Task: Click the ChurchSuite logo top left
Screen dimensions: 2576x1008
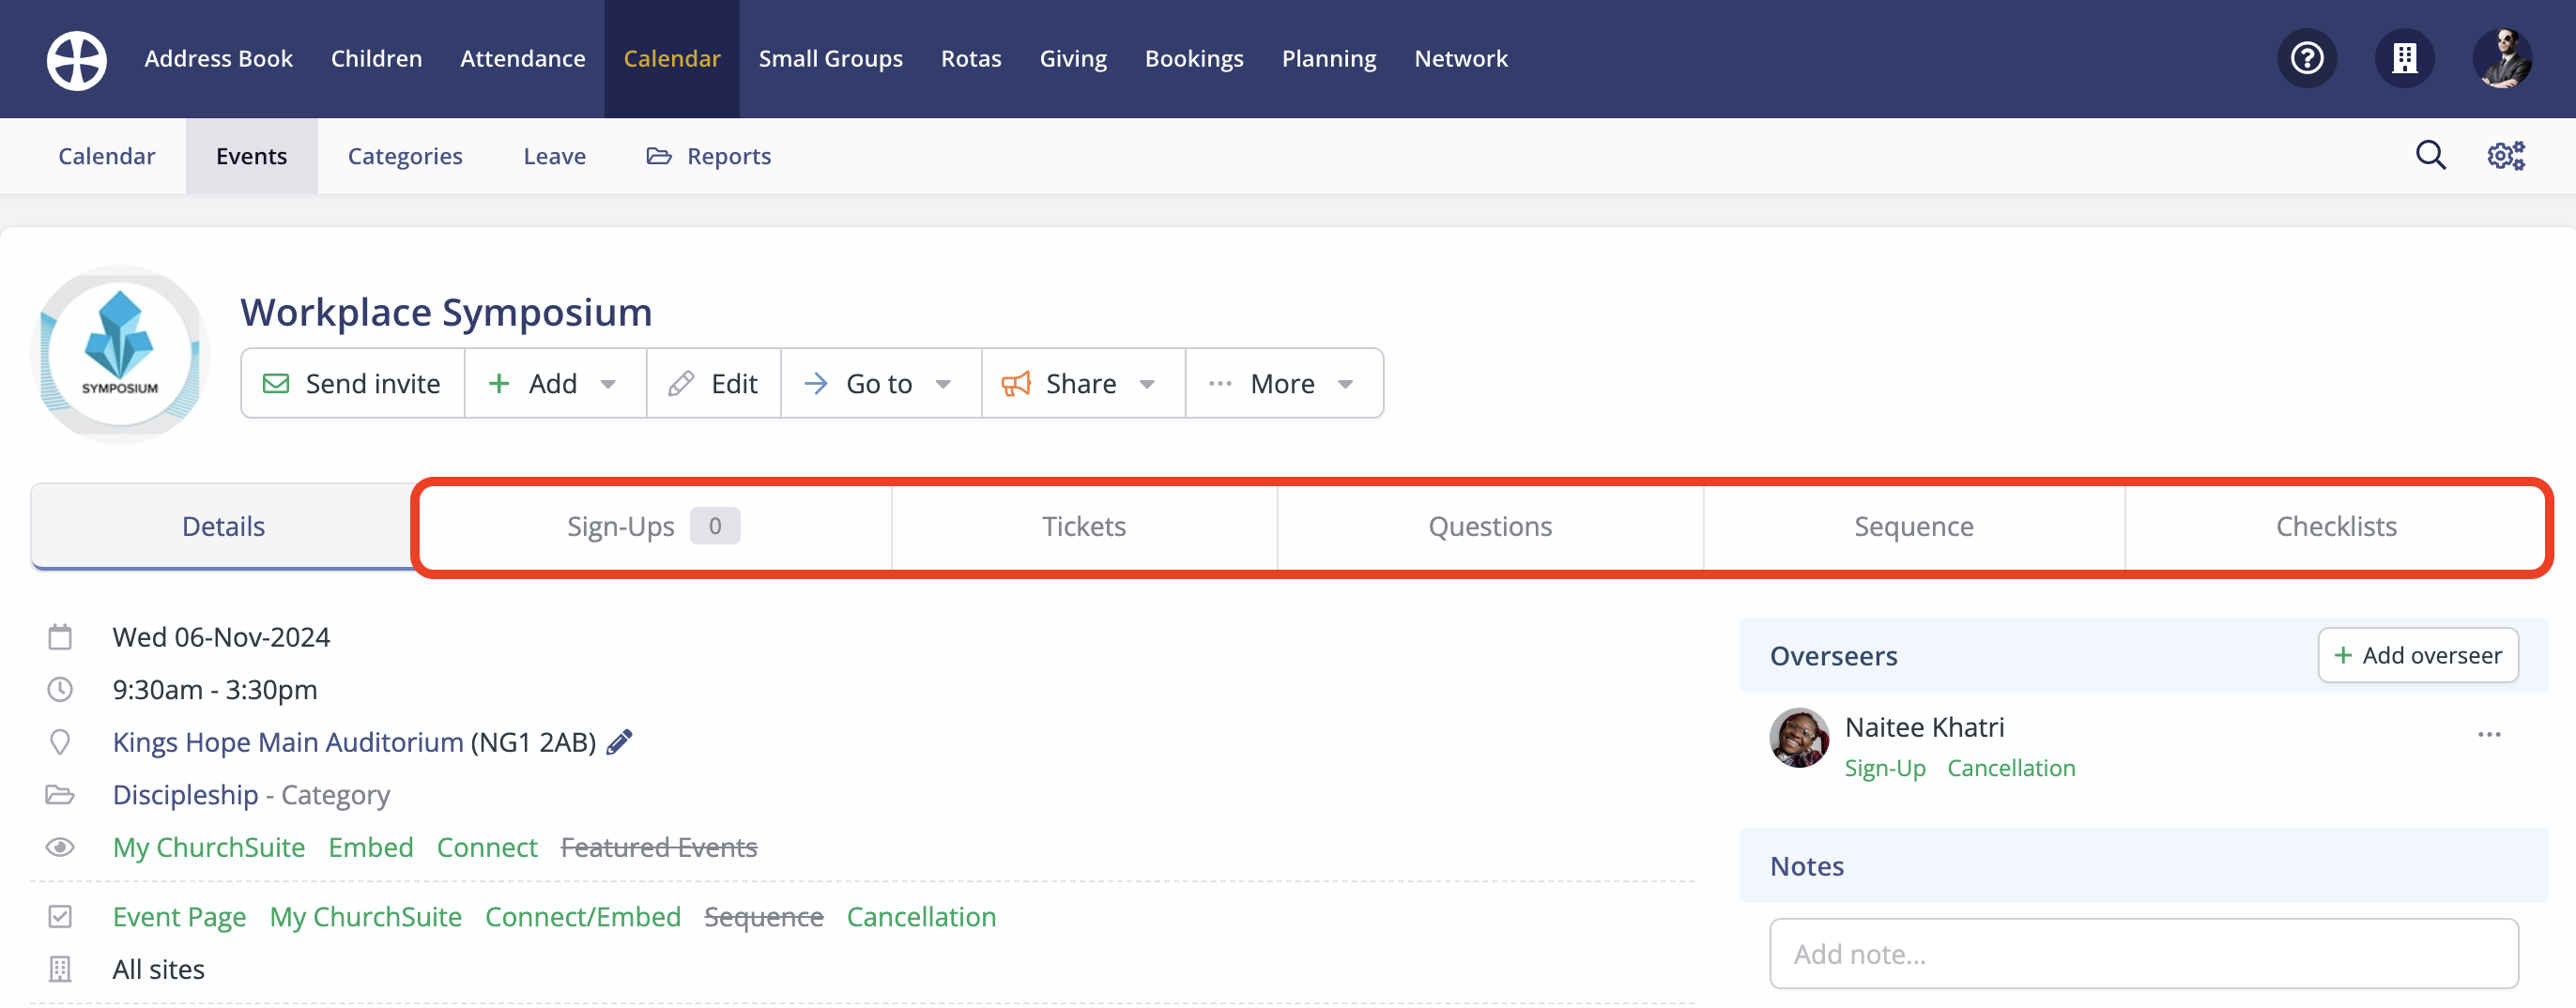Action: pyautogui.click(x=75, y=59)
